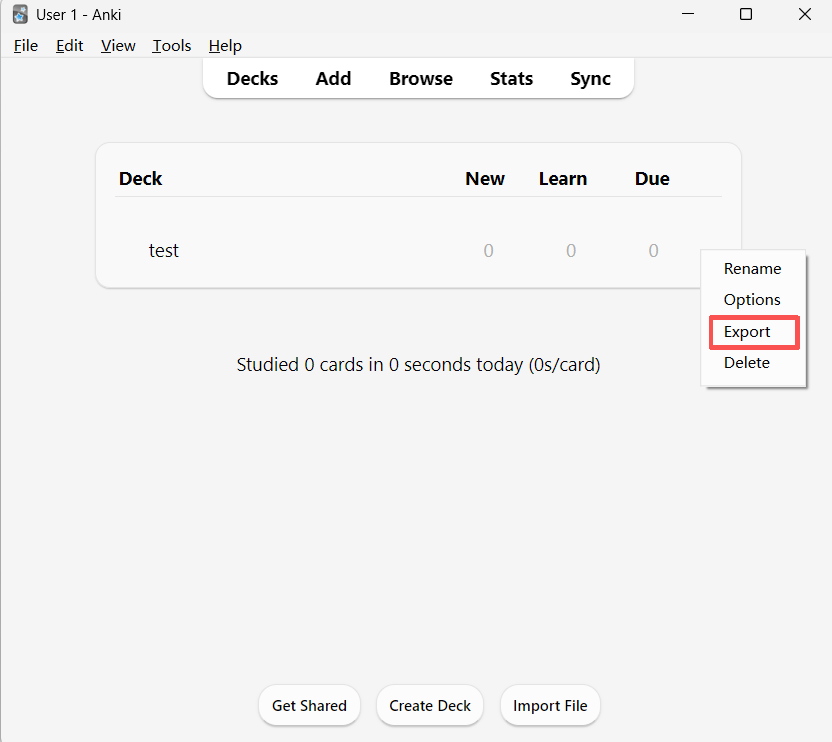Maximize the Anki window

tap(746, 14)
